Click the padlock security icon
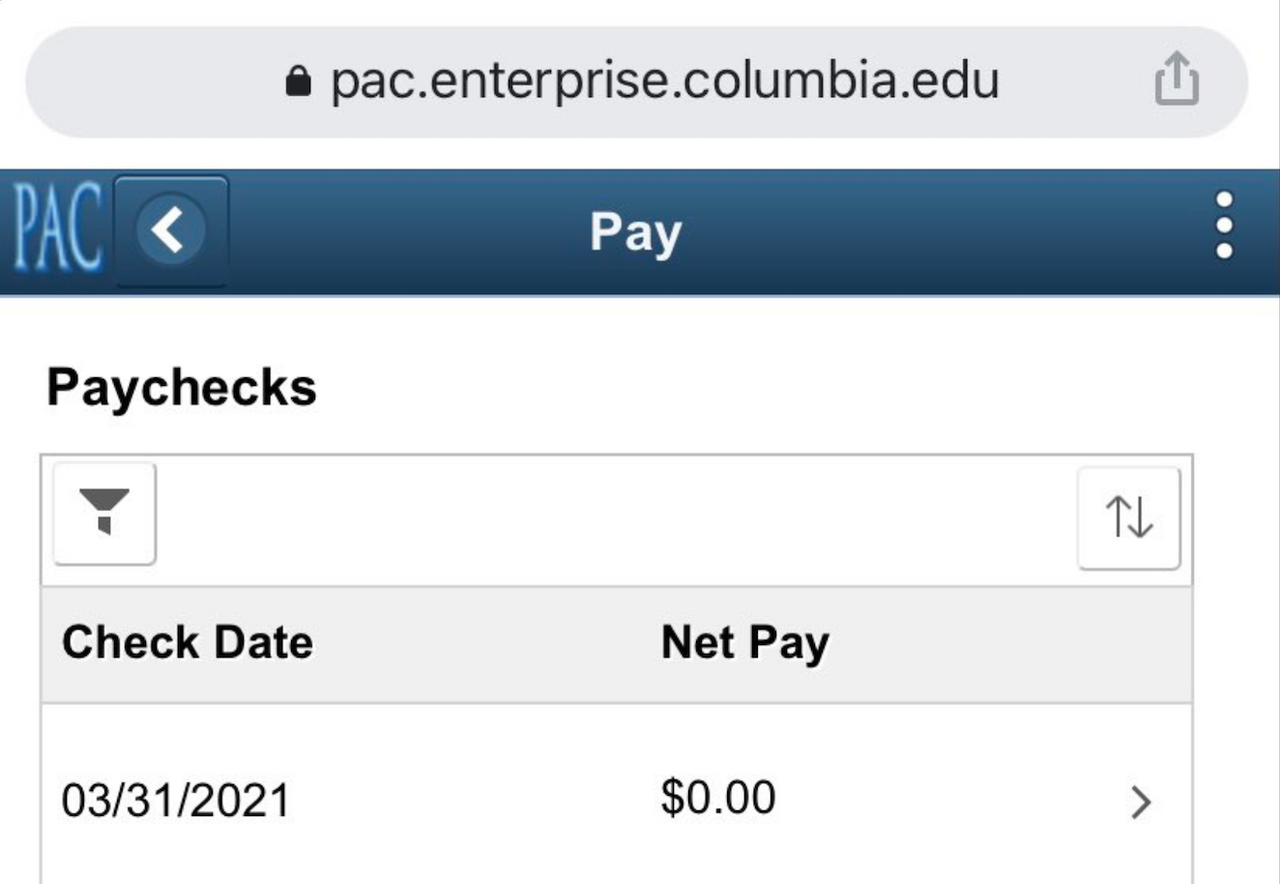1280x884 pixels. point(298,80)
